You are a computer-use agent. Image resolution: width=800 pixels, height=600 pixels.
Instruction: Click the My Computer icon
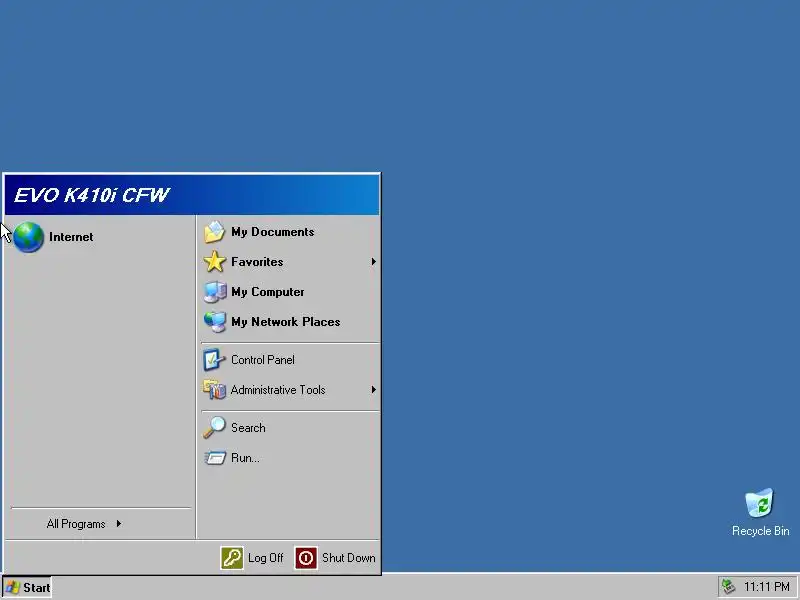coord(214,292)
